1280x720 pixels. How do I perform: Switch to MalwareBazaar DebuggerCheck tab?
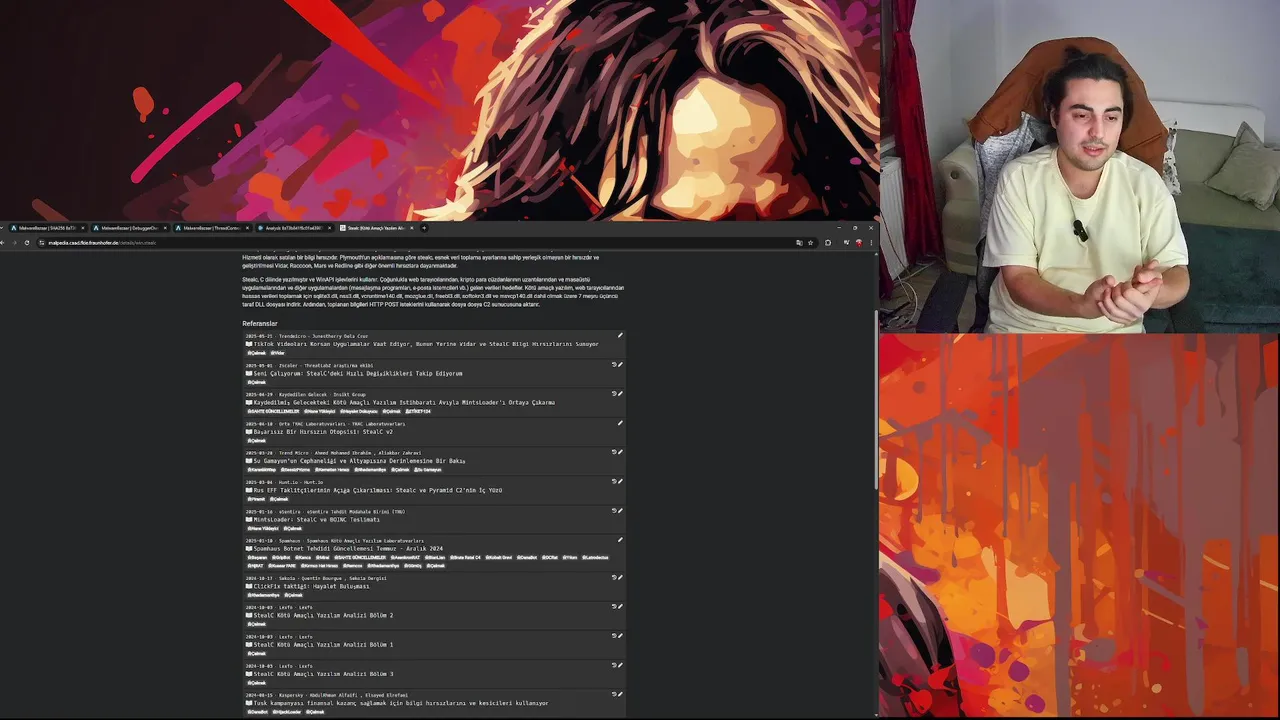point(129,228)
